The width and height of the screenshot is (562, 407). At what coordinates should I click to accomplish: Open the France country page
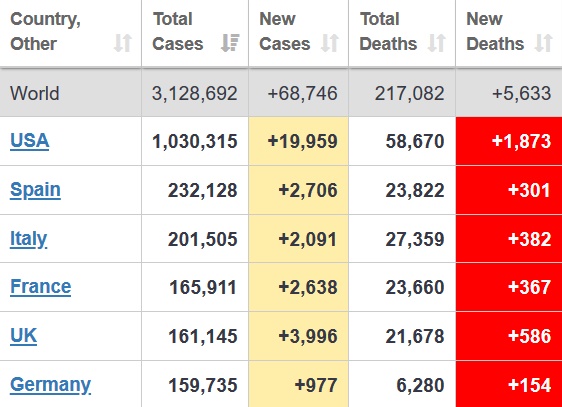coord(41,287)
